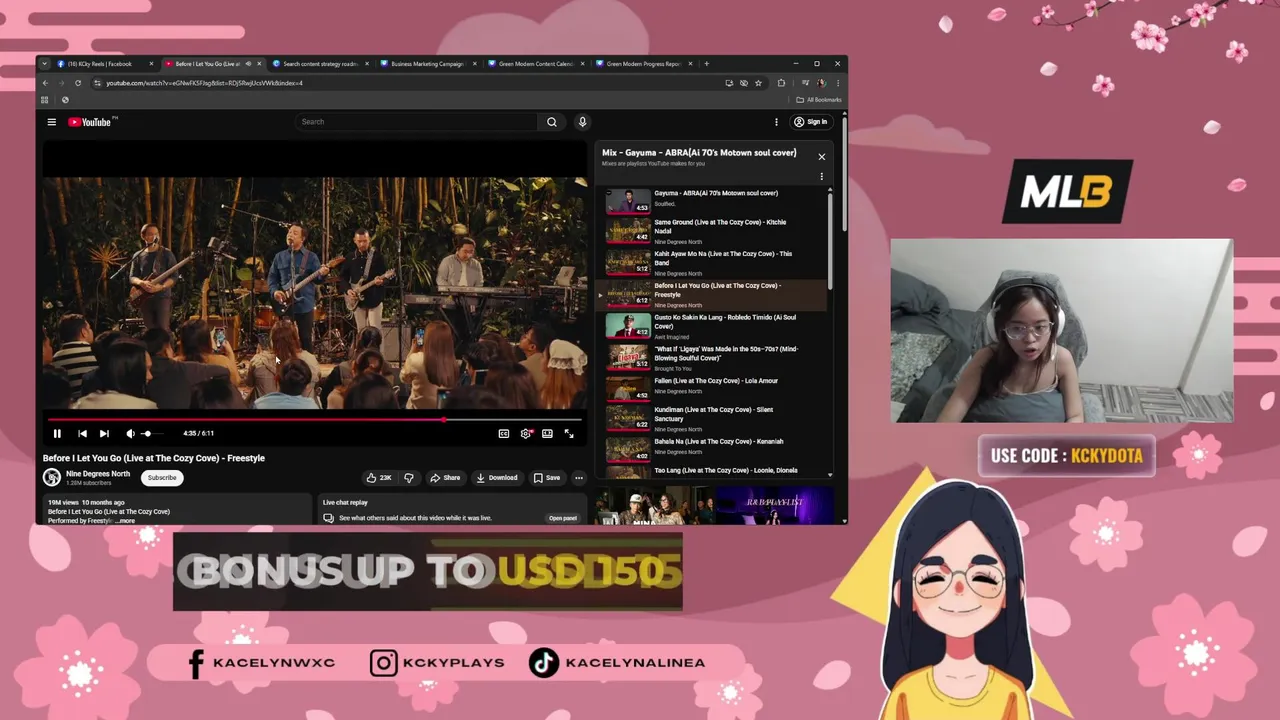Open the All Bookmarks folder

point(819,100)
